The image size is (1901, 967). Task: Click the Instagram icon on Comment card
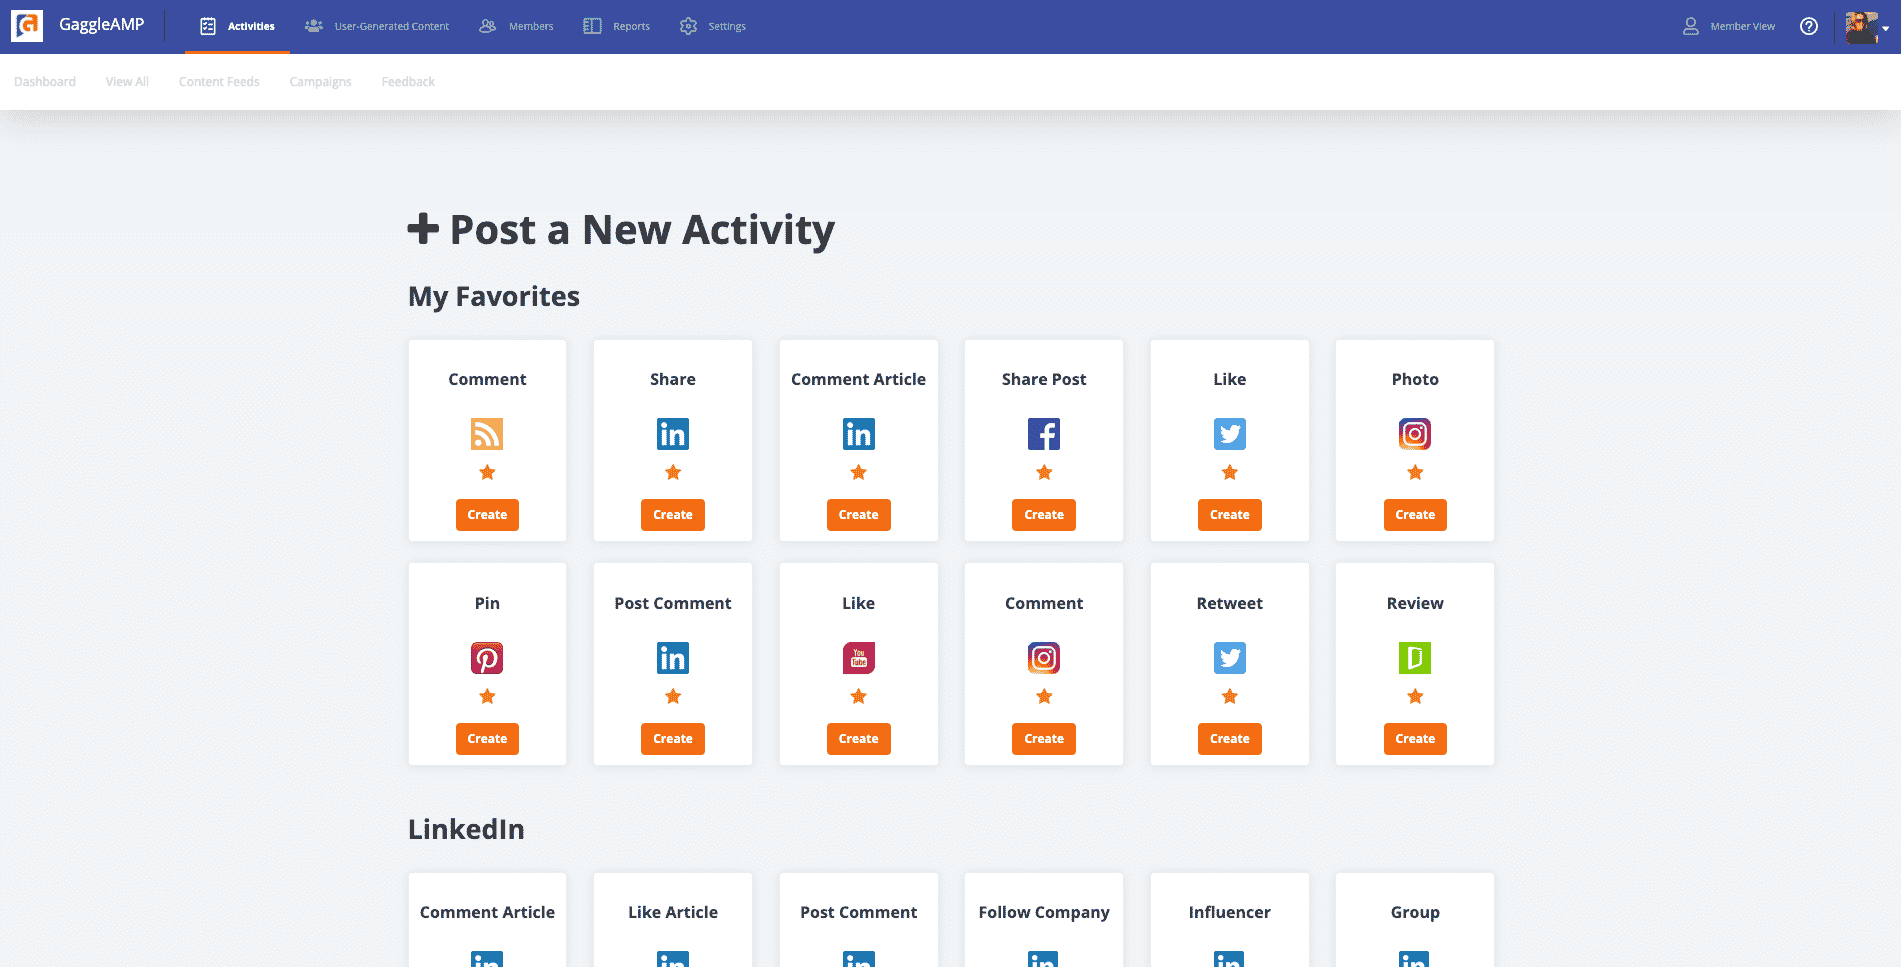tap(1044, 658)
